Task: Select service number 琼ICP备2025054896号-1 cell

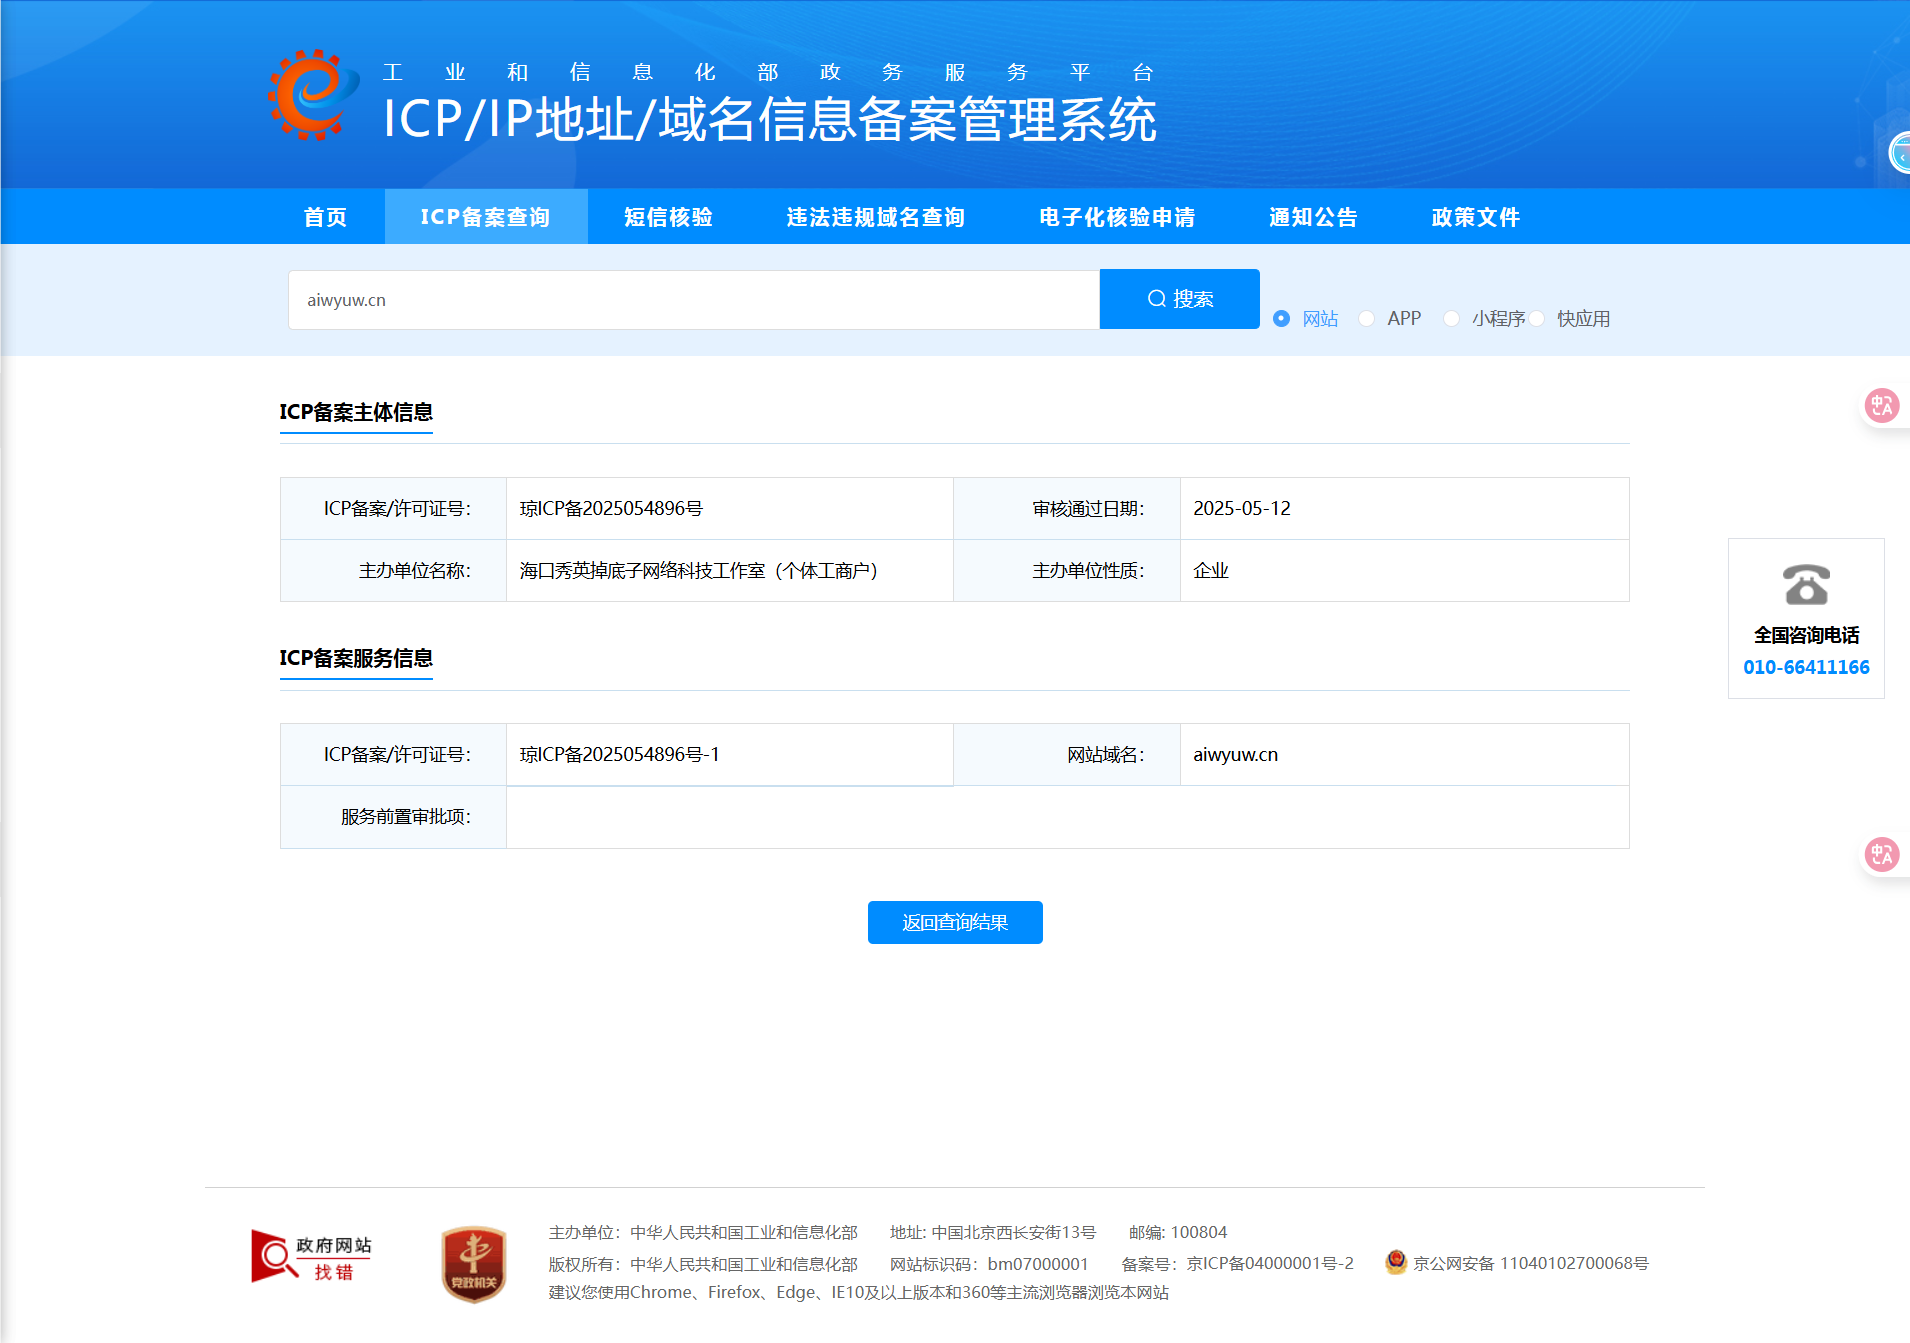Action: click(x=730, y=755)
